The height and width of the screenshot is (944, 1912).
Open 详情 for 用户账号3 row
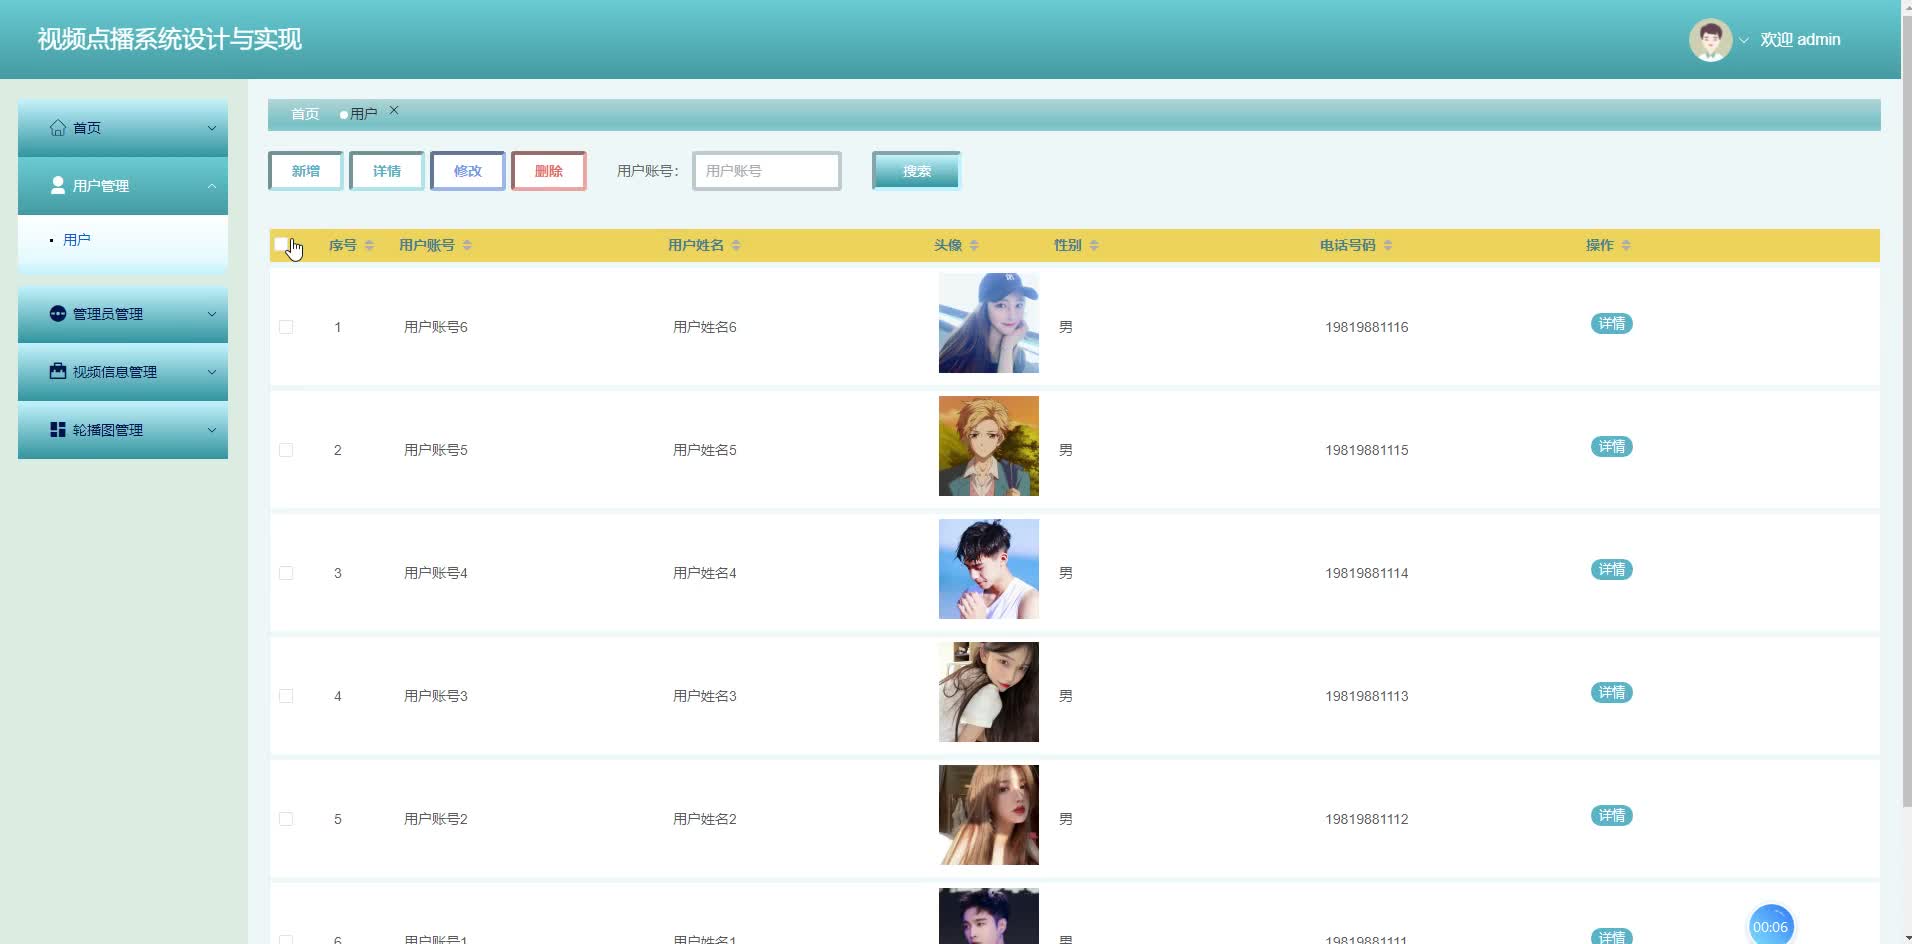pos(1612,693)
